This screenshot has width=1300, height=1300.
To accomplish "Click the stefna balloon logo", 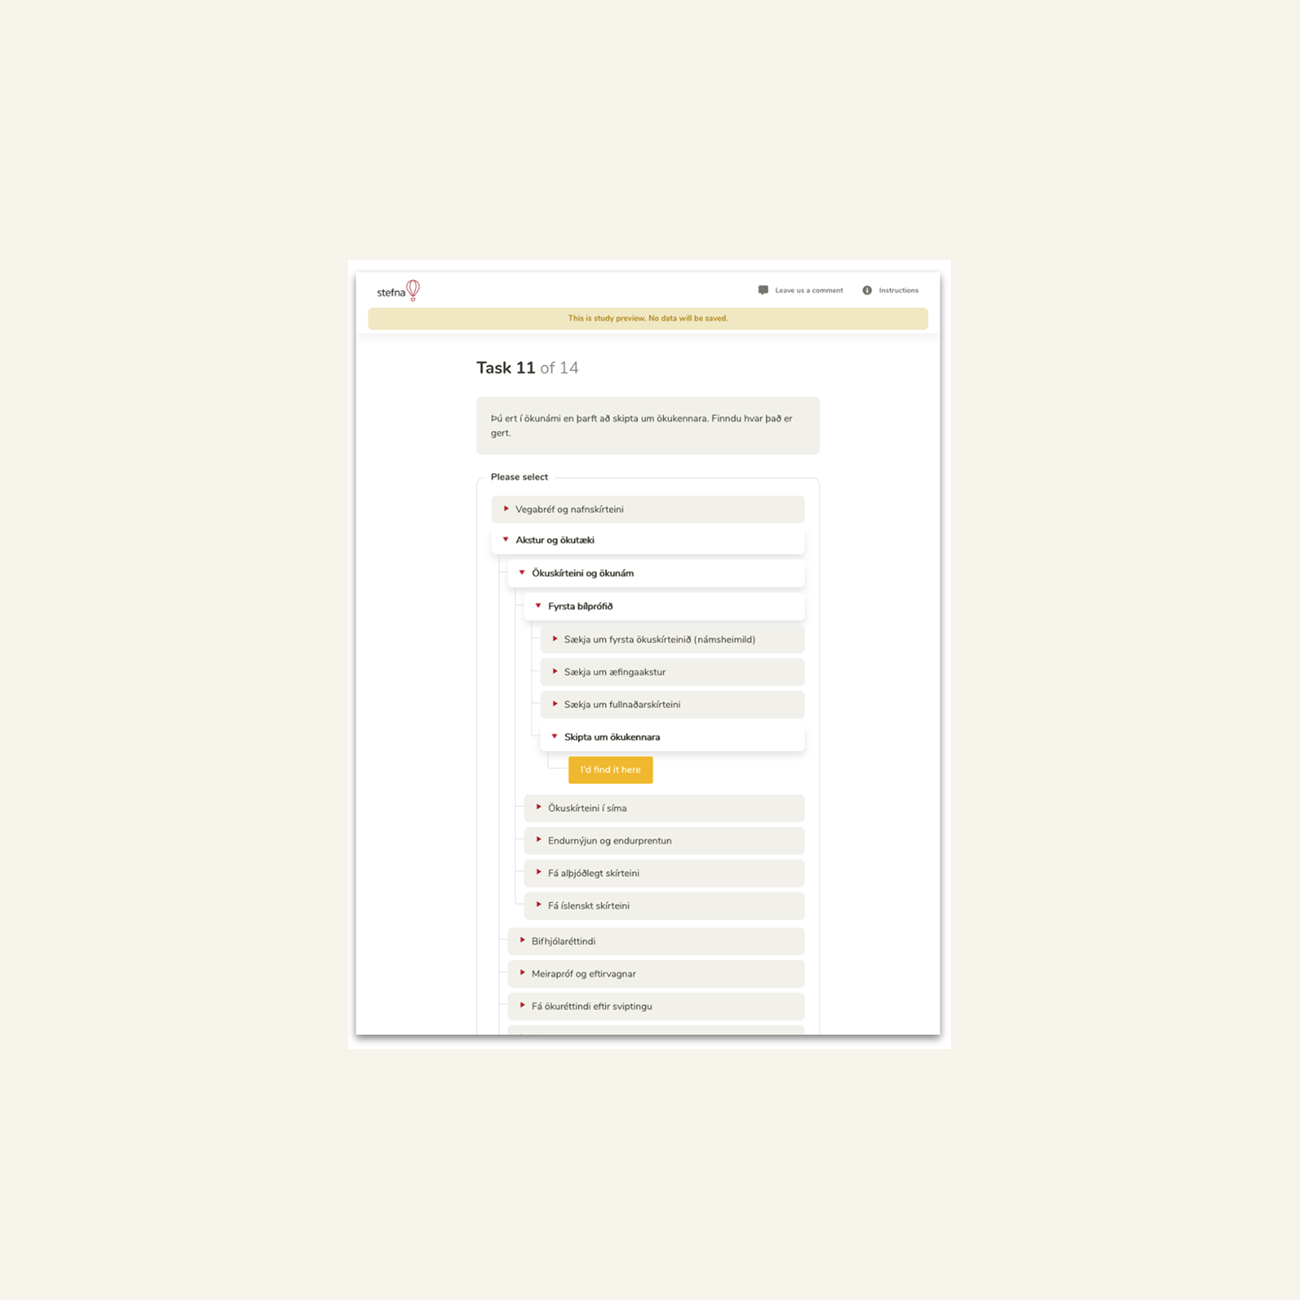I will click(x=398, y=291).
